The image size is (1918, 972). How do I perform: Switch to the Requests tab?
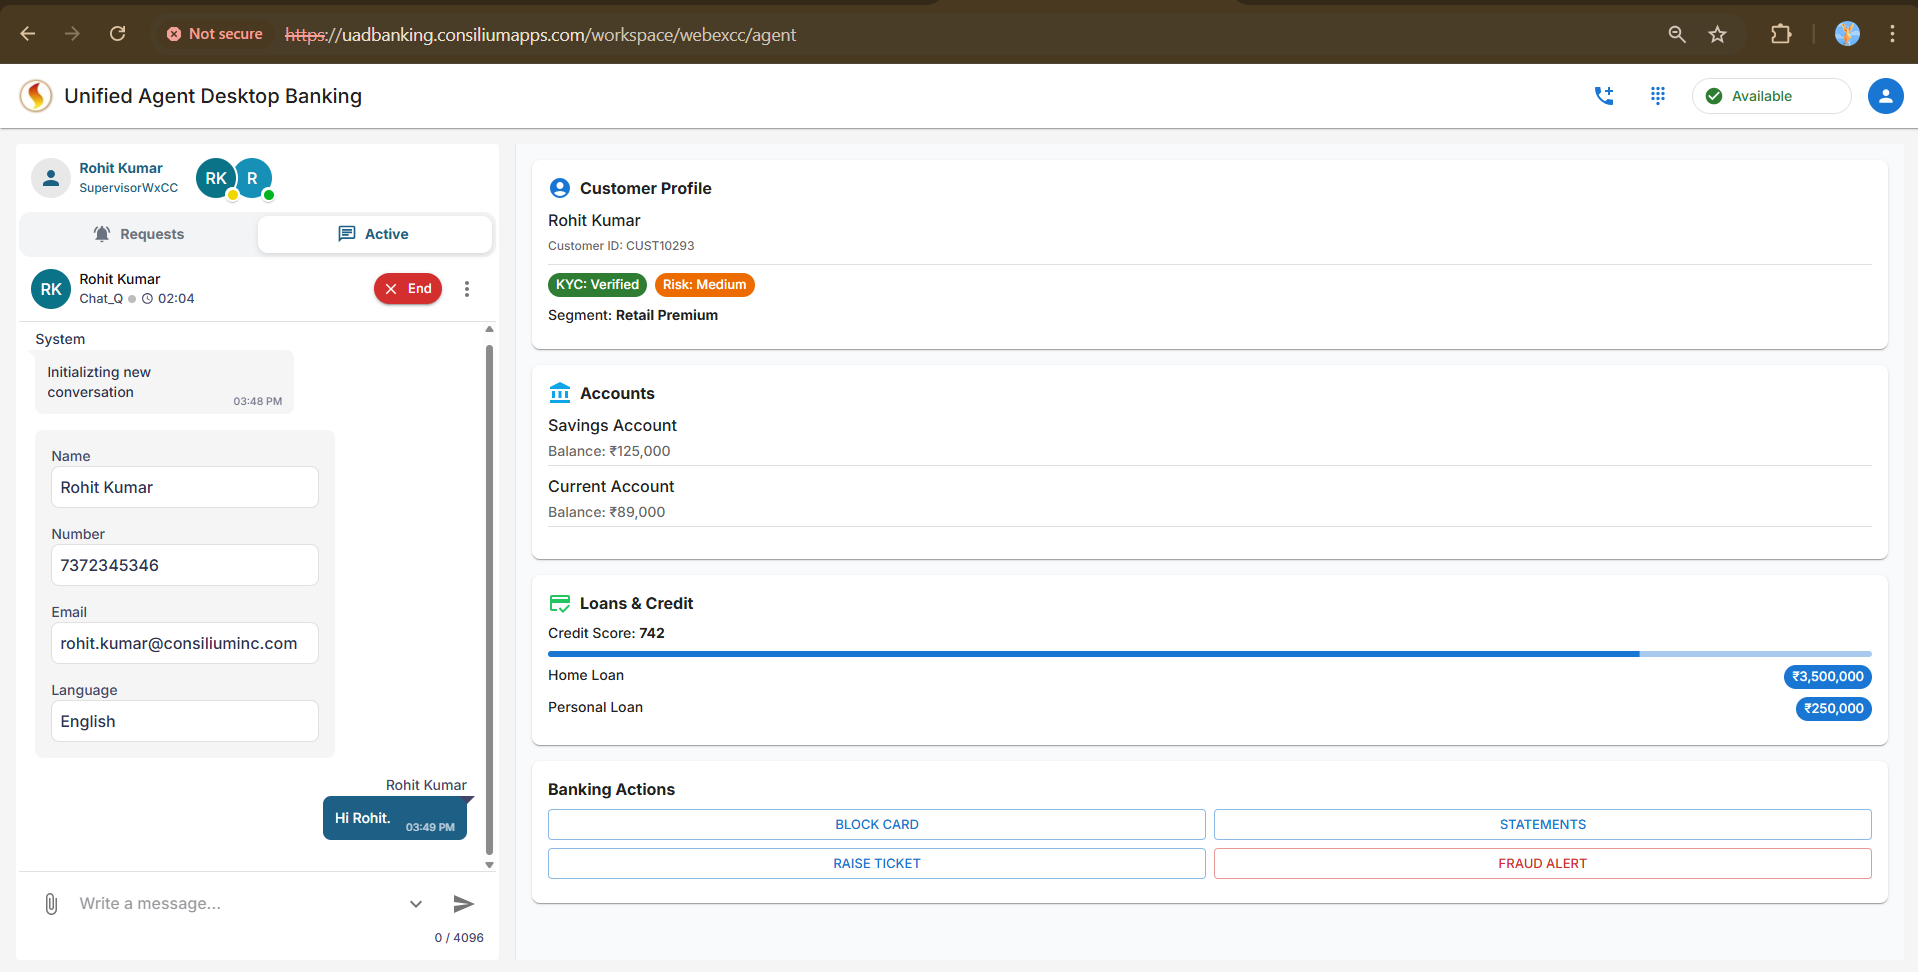[139, 234]
